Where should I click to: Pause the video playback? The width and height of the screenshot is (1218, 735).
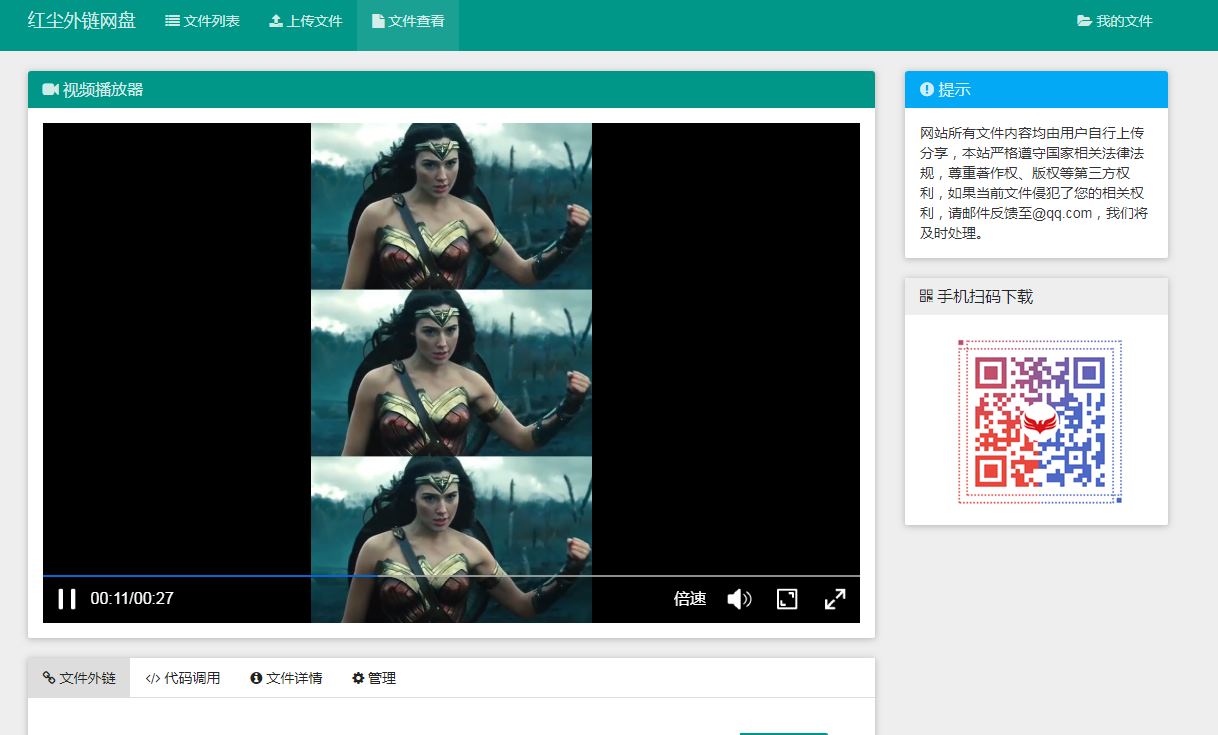tap(67, 599)
